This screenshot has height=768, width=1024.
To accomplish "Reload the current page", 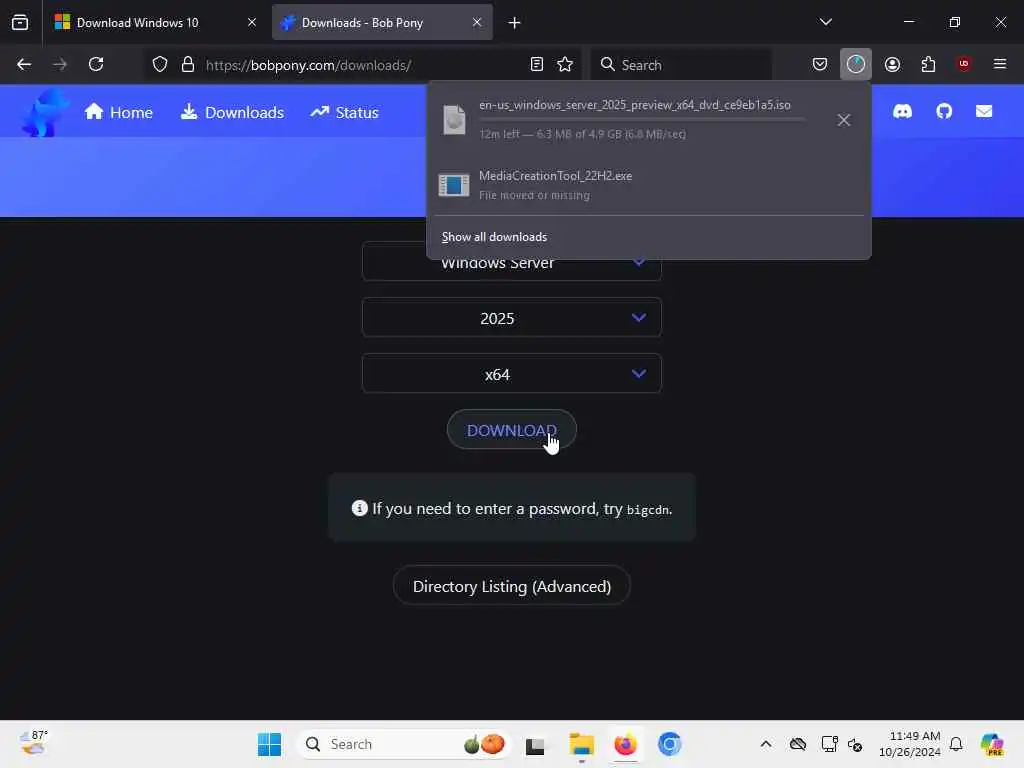I will [x=96, y=65].
